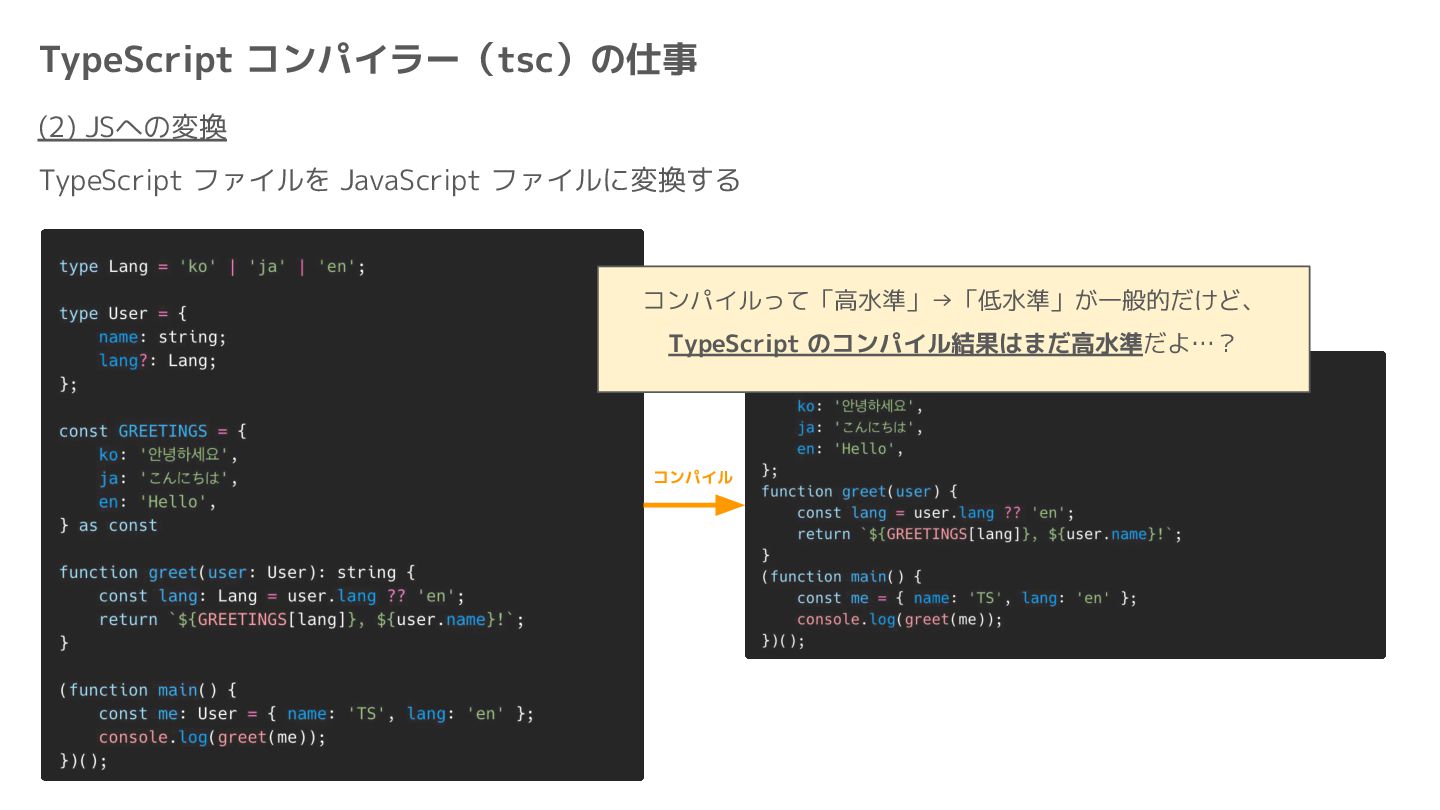
Task: Click the return statement in the compiled JavaScript block
Action: point(990,534)
